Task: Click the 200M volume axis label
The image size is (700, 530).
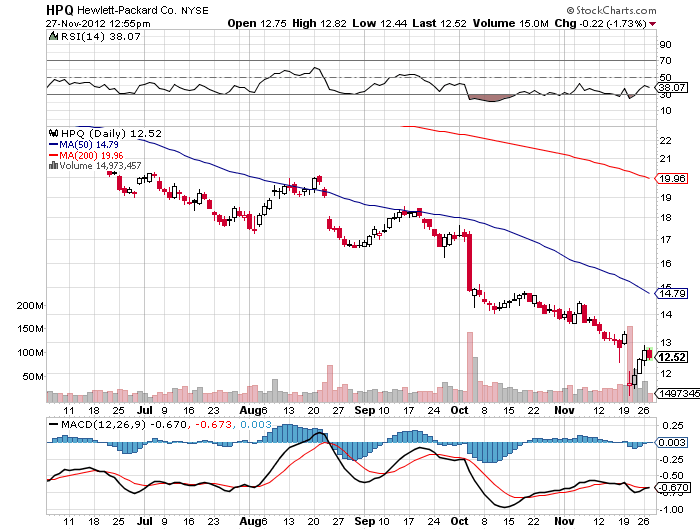Action: [x=30, y=305]
